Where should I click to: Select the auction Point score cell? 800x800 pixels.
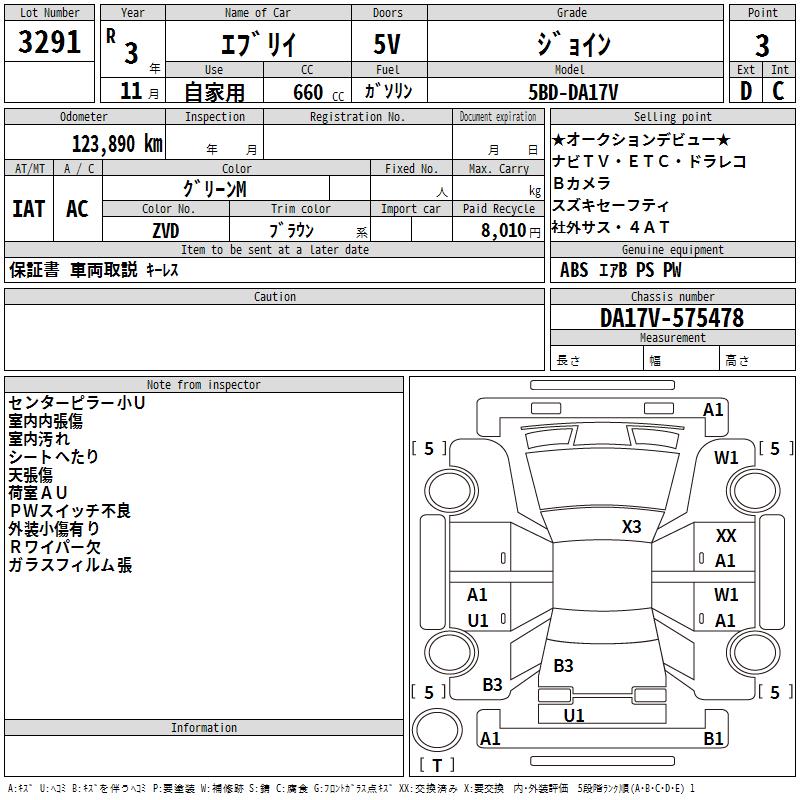pos(762,44)
